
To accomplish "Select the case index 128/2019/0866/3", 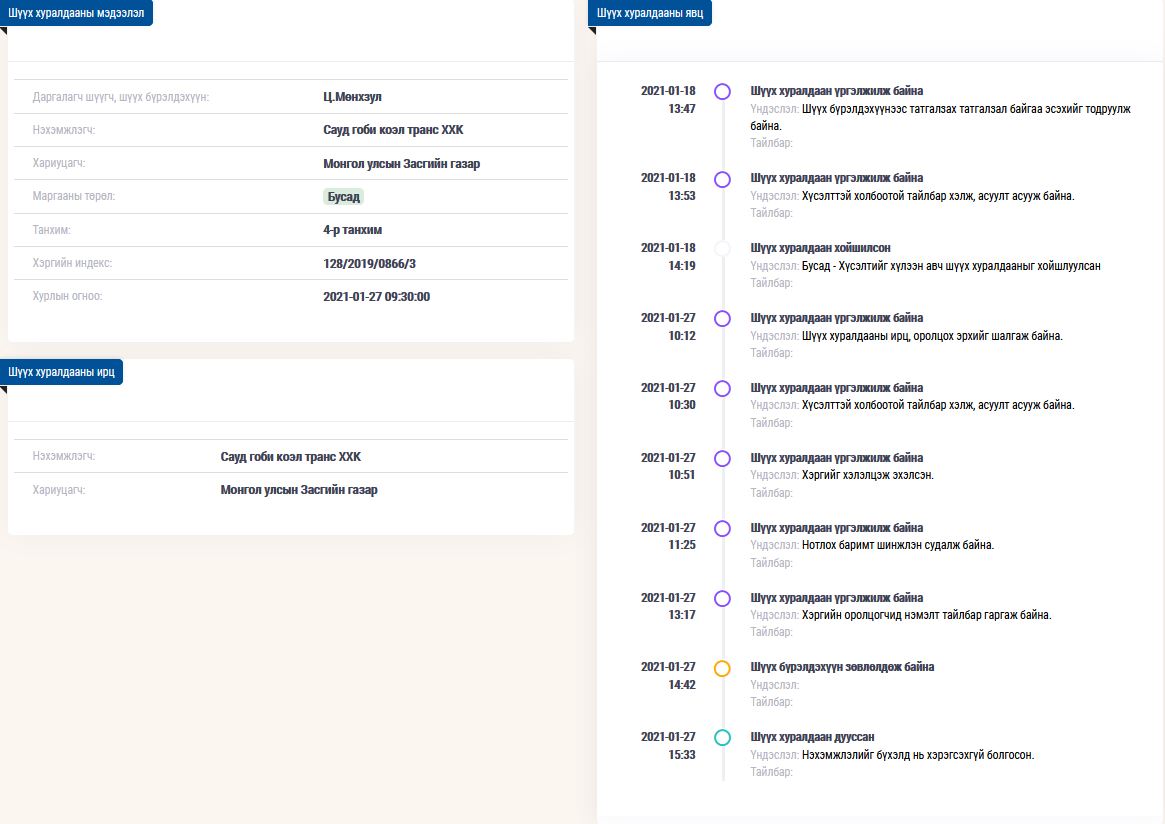I will click(x=369, y=263).
